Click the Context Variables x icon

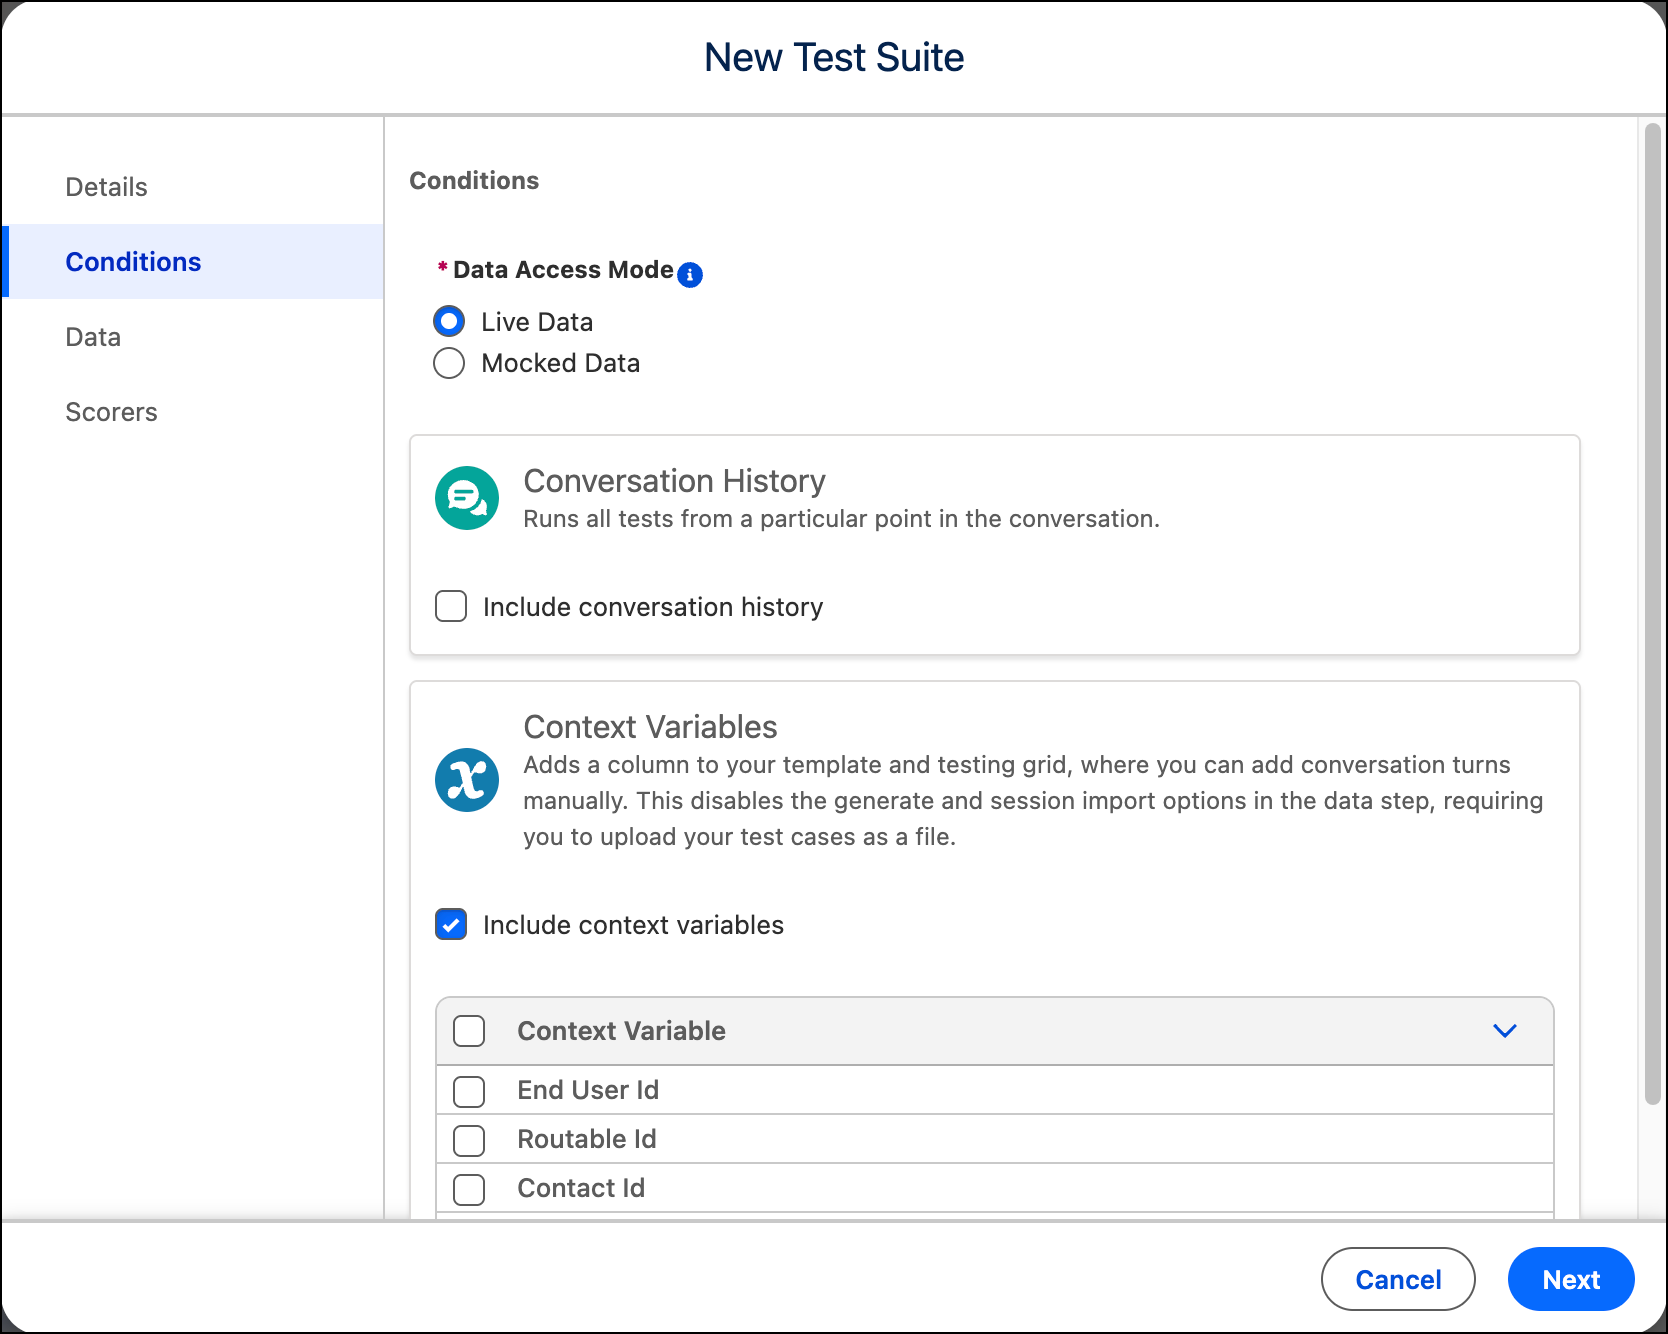click(x=467, y=780)
